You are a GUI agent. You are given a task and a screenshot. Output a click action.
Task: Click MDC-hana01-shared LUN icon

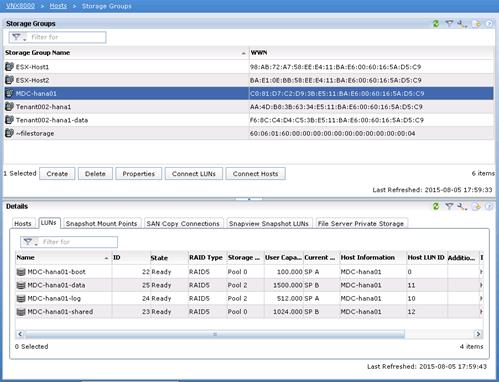coord(21,312)
